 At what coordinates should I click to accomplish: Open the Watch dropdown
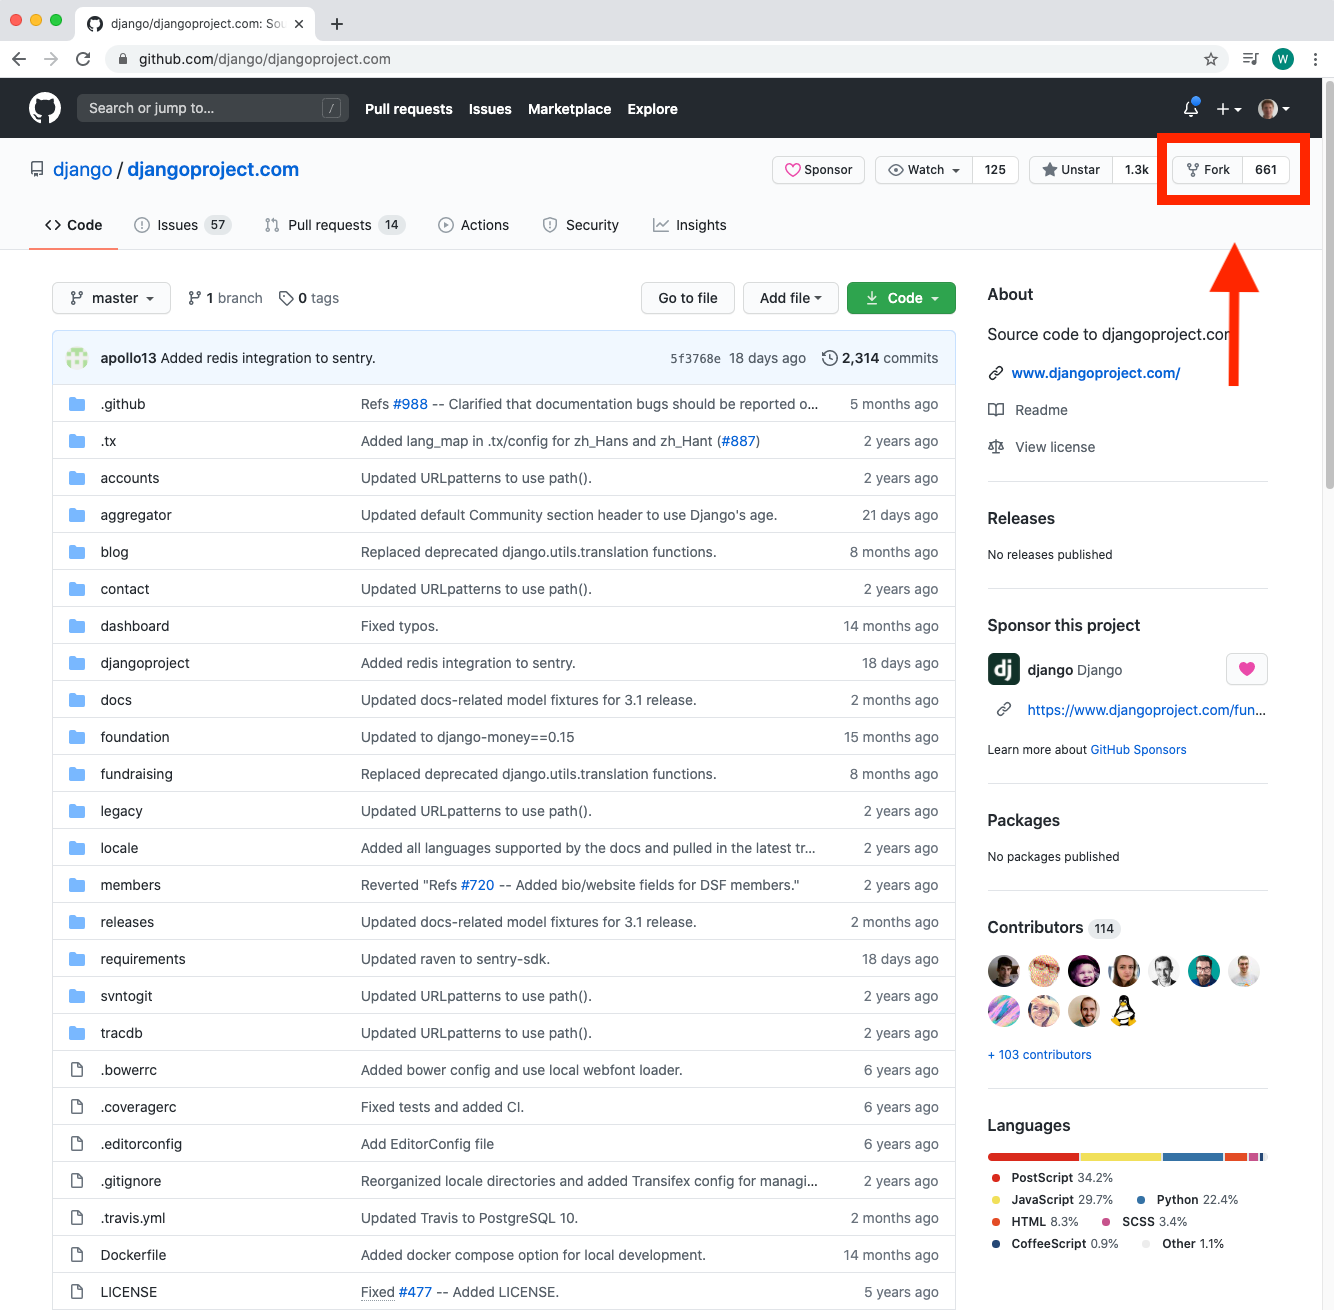tap(924, 170)
